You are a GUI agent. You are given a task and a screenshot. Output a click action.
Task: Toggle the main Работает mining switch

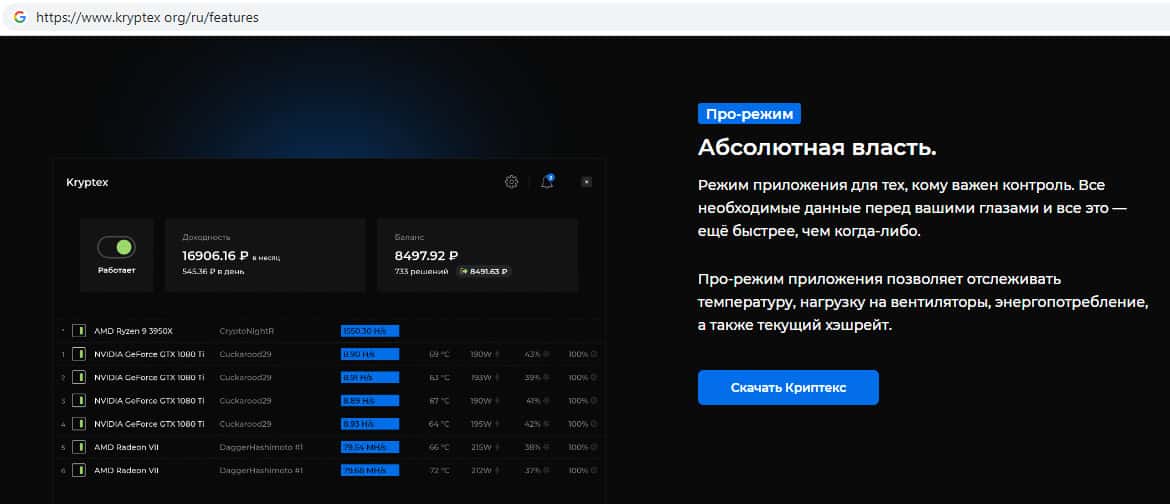116,247
